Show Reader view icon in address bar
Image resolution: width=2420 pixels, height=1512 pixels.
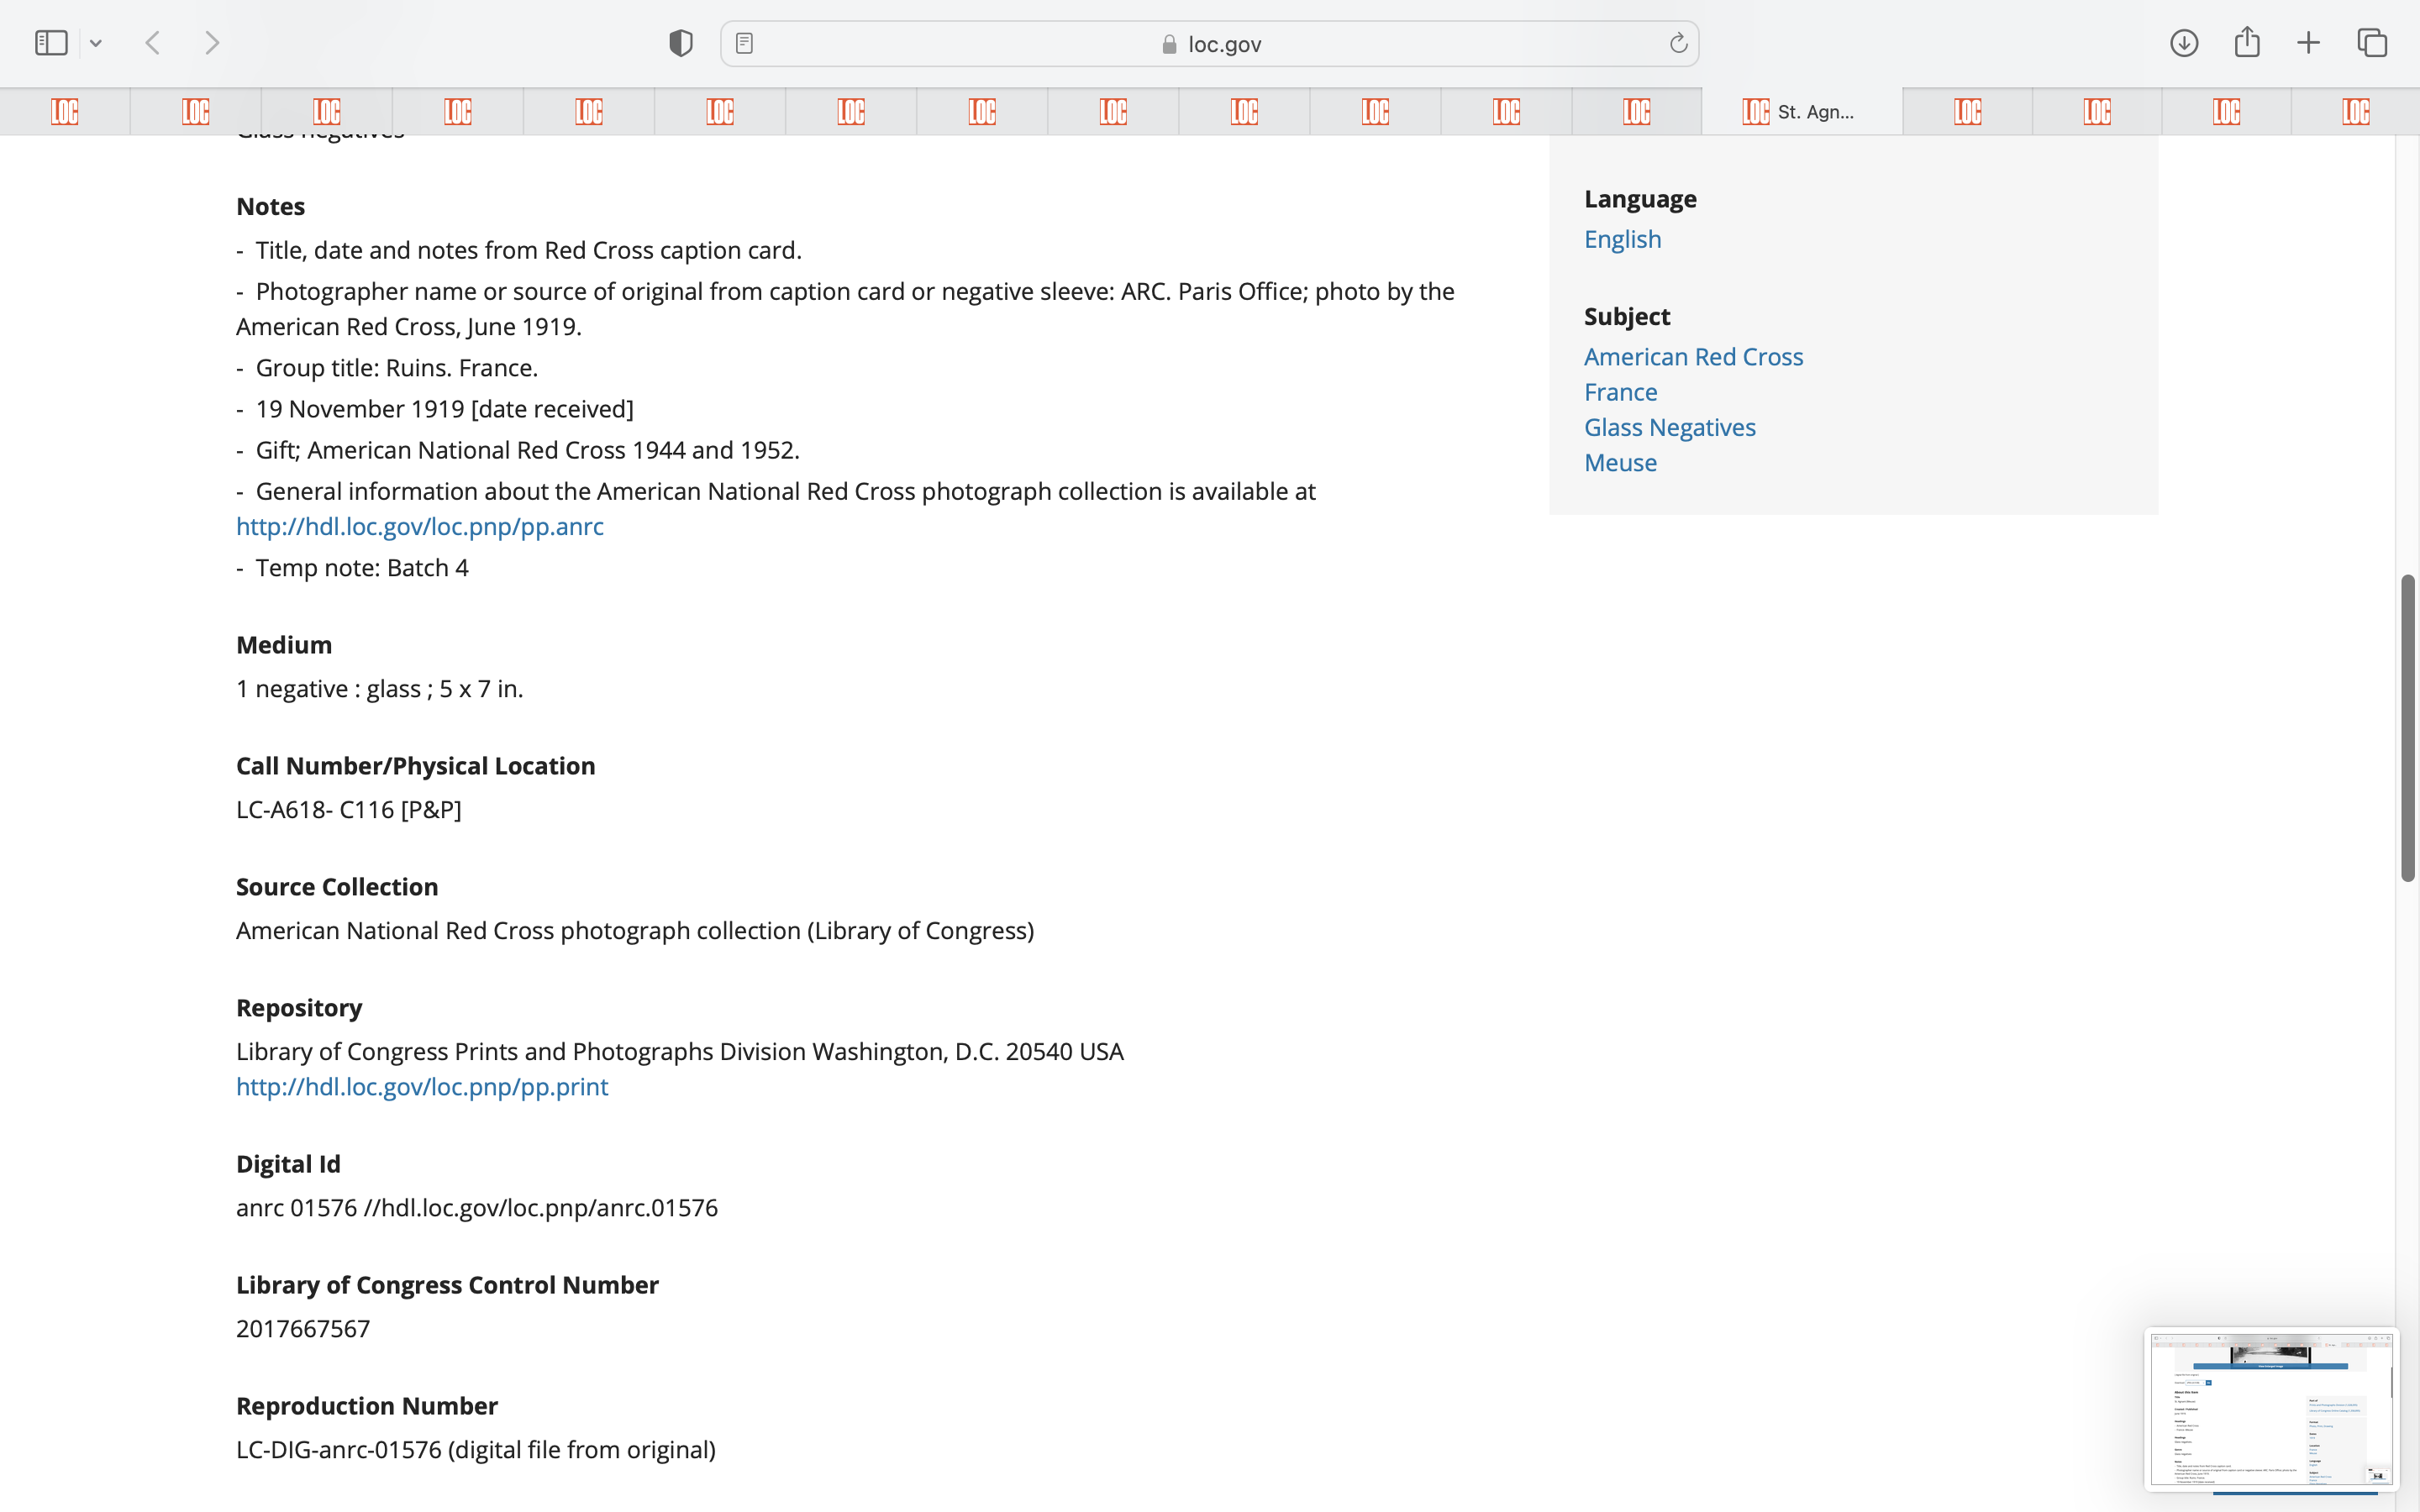(744, 43)
